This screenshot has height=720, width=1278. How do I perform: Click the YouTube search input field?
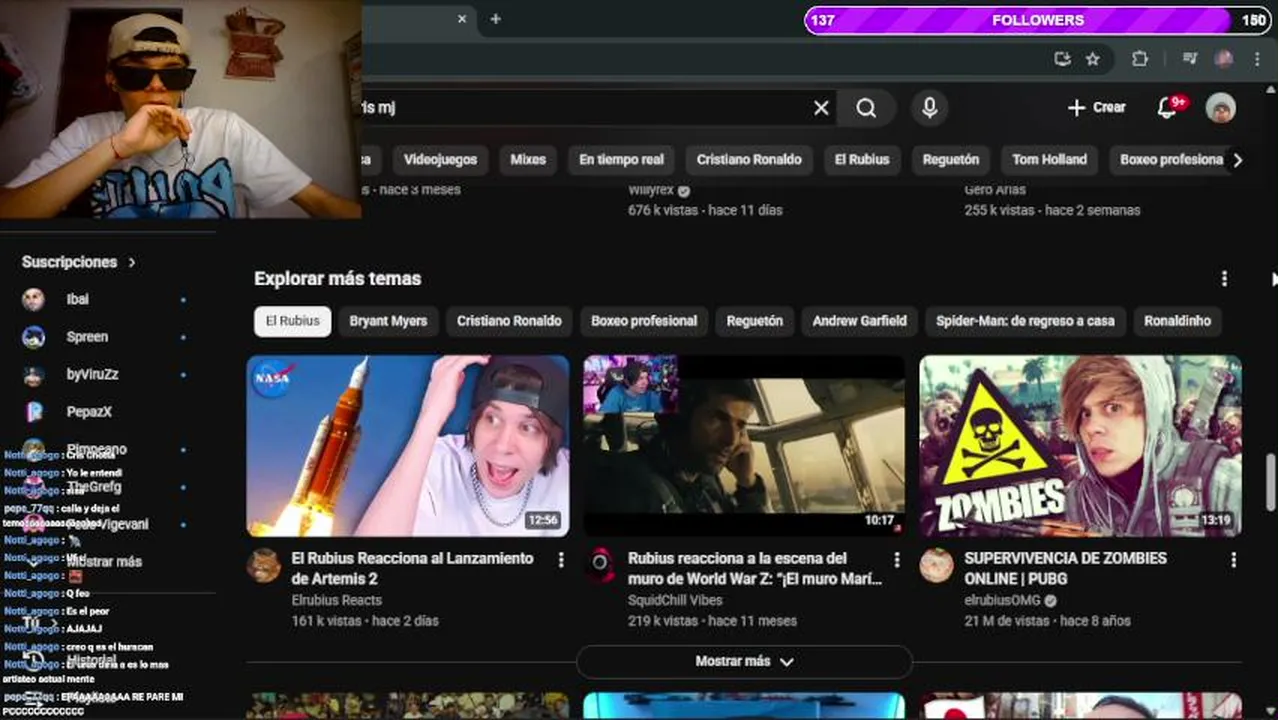(x=585, y=108)
